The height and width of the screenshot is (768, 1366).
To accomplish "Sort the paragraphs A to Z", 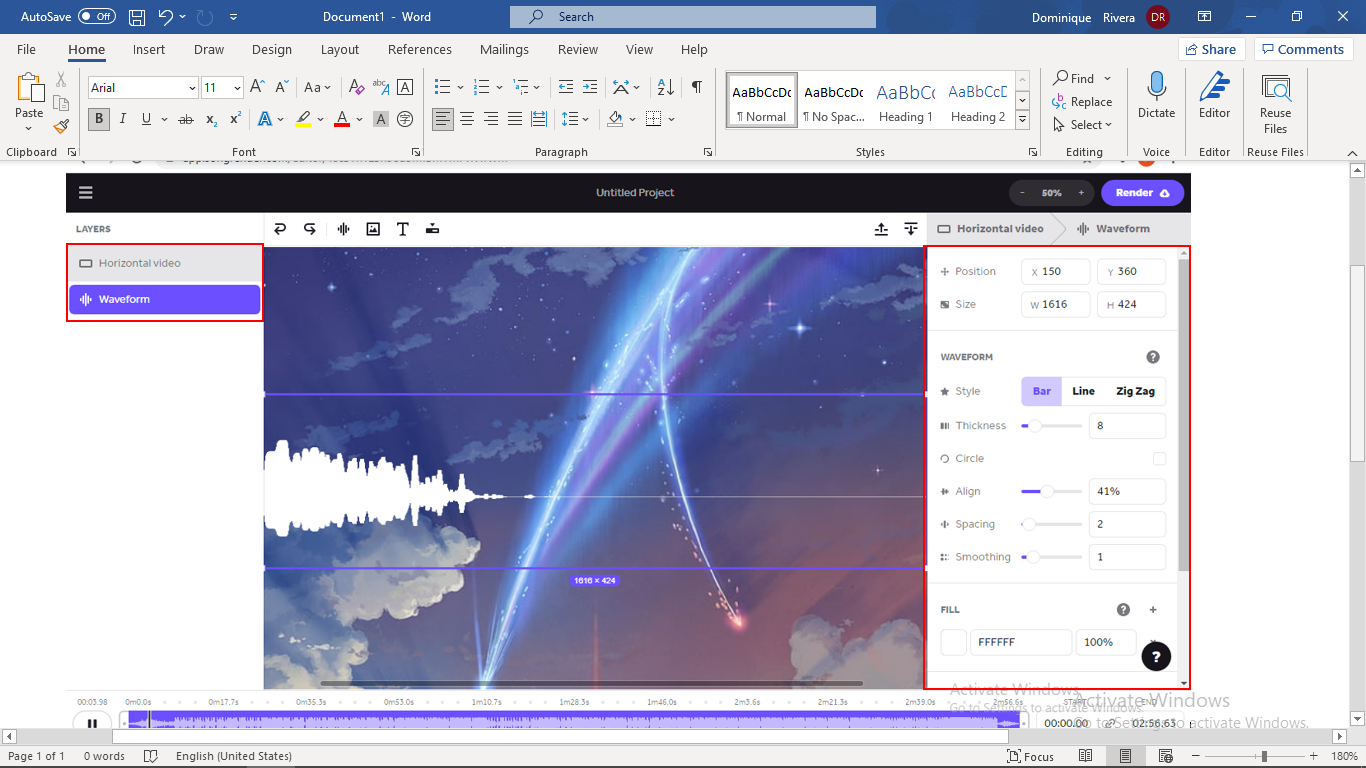I will [668, 88].
